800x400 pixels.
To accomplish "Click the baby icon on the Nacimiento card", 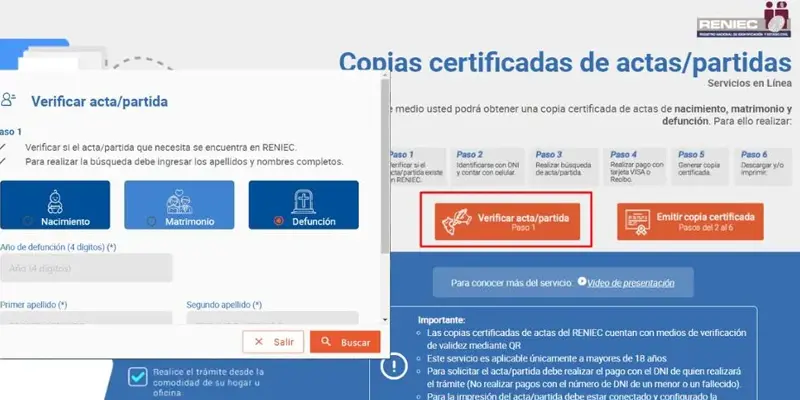I will tap(55, 202).
